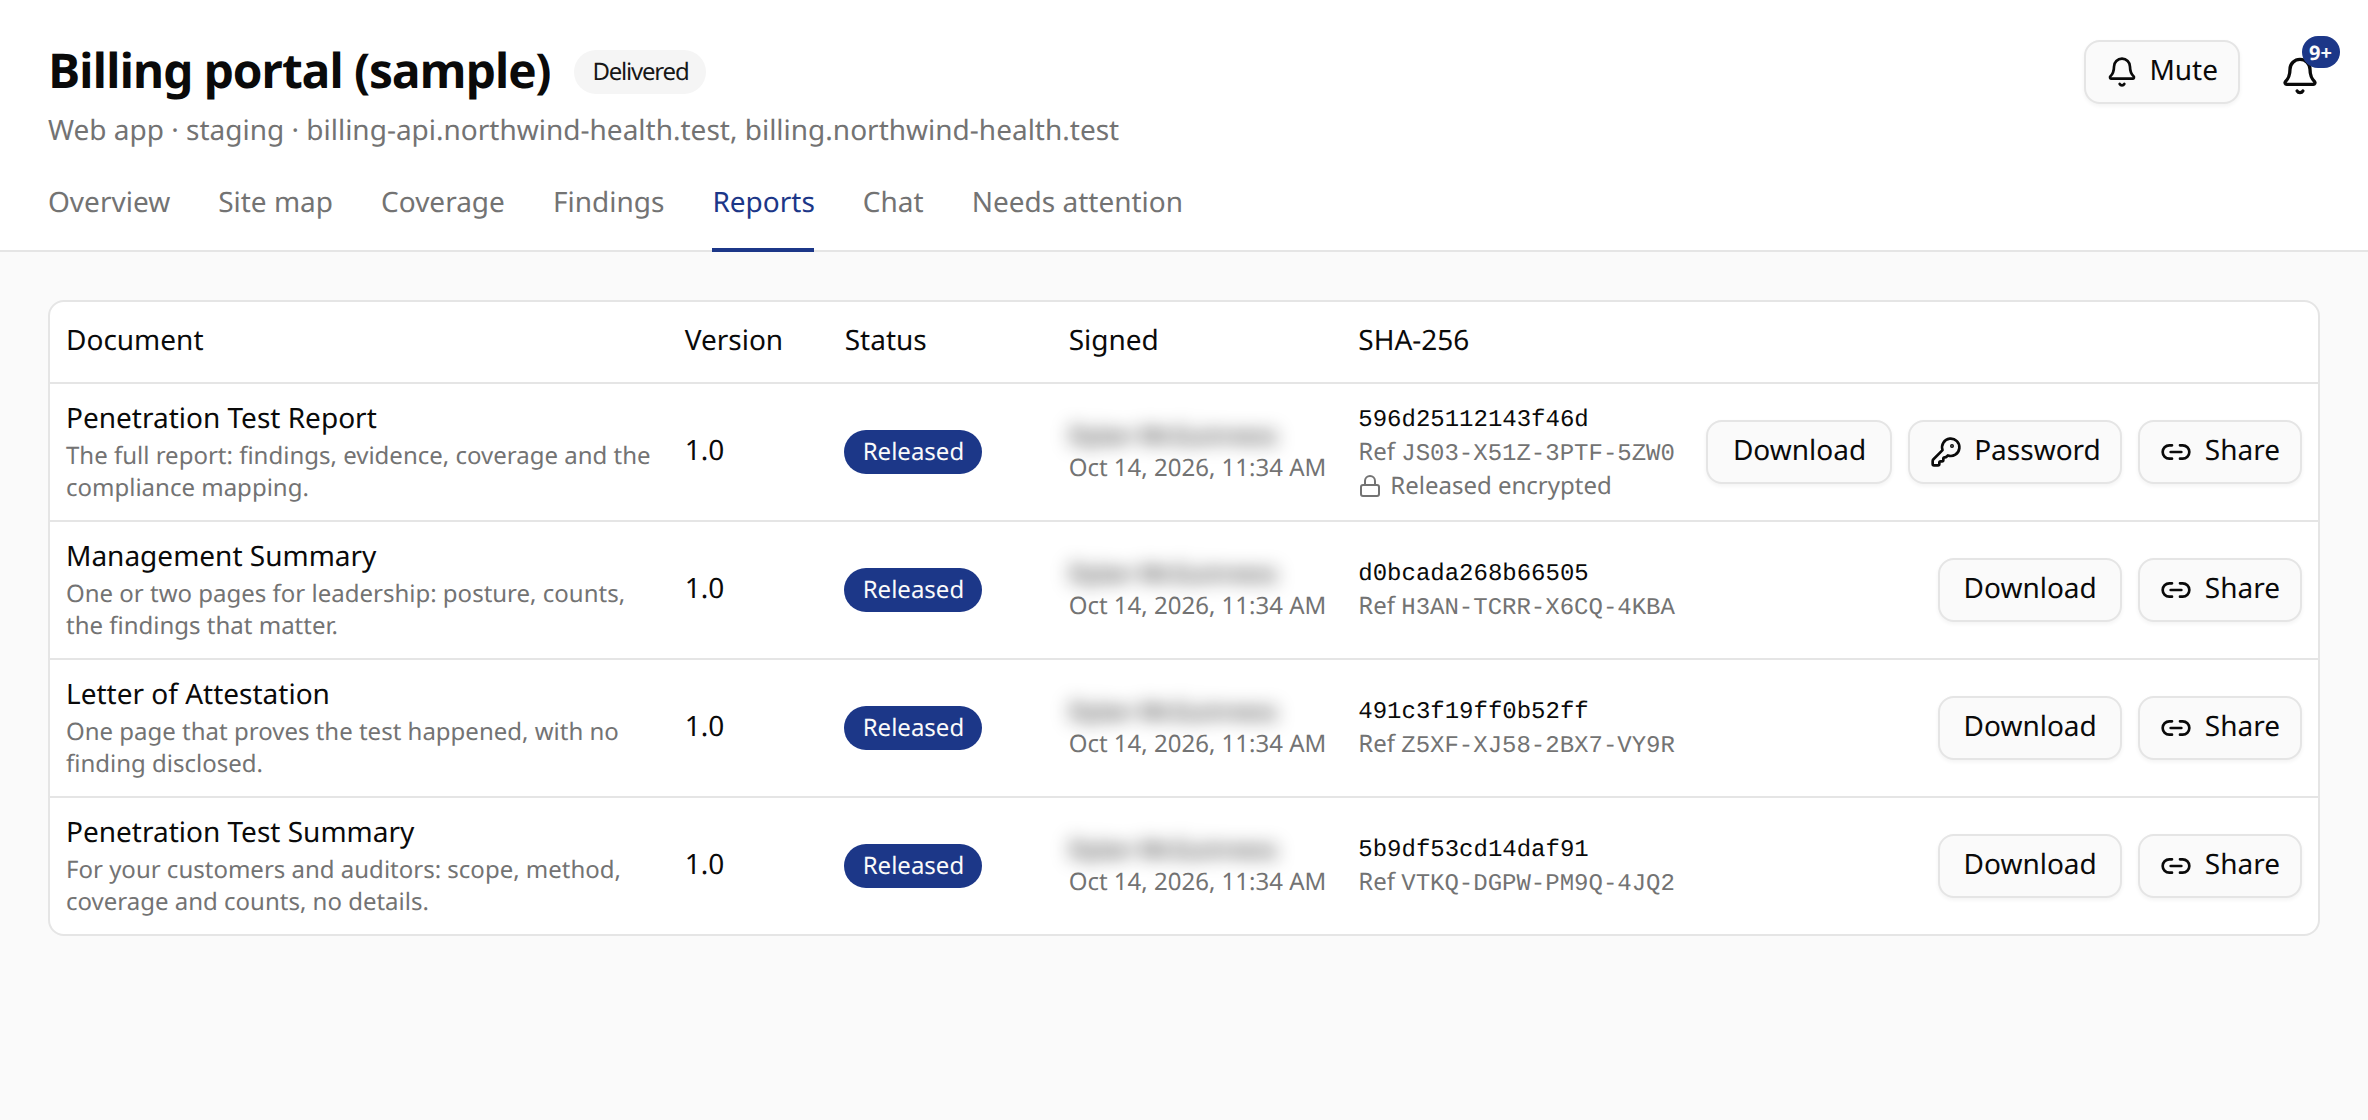Click Ref JS03-X51Z-3PTF-5ZW0
The height and width of the screenshot is (1120, 2368).
pos(1516,452)
